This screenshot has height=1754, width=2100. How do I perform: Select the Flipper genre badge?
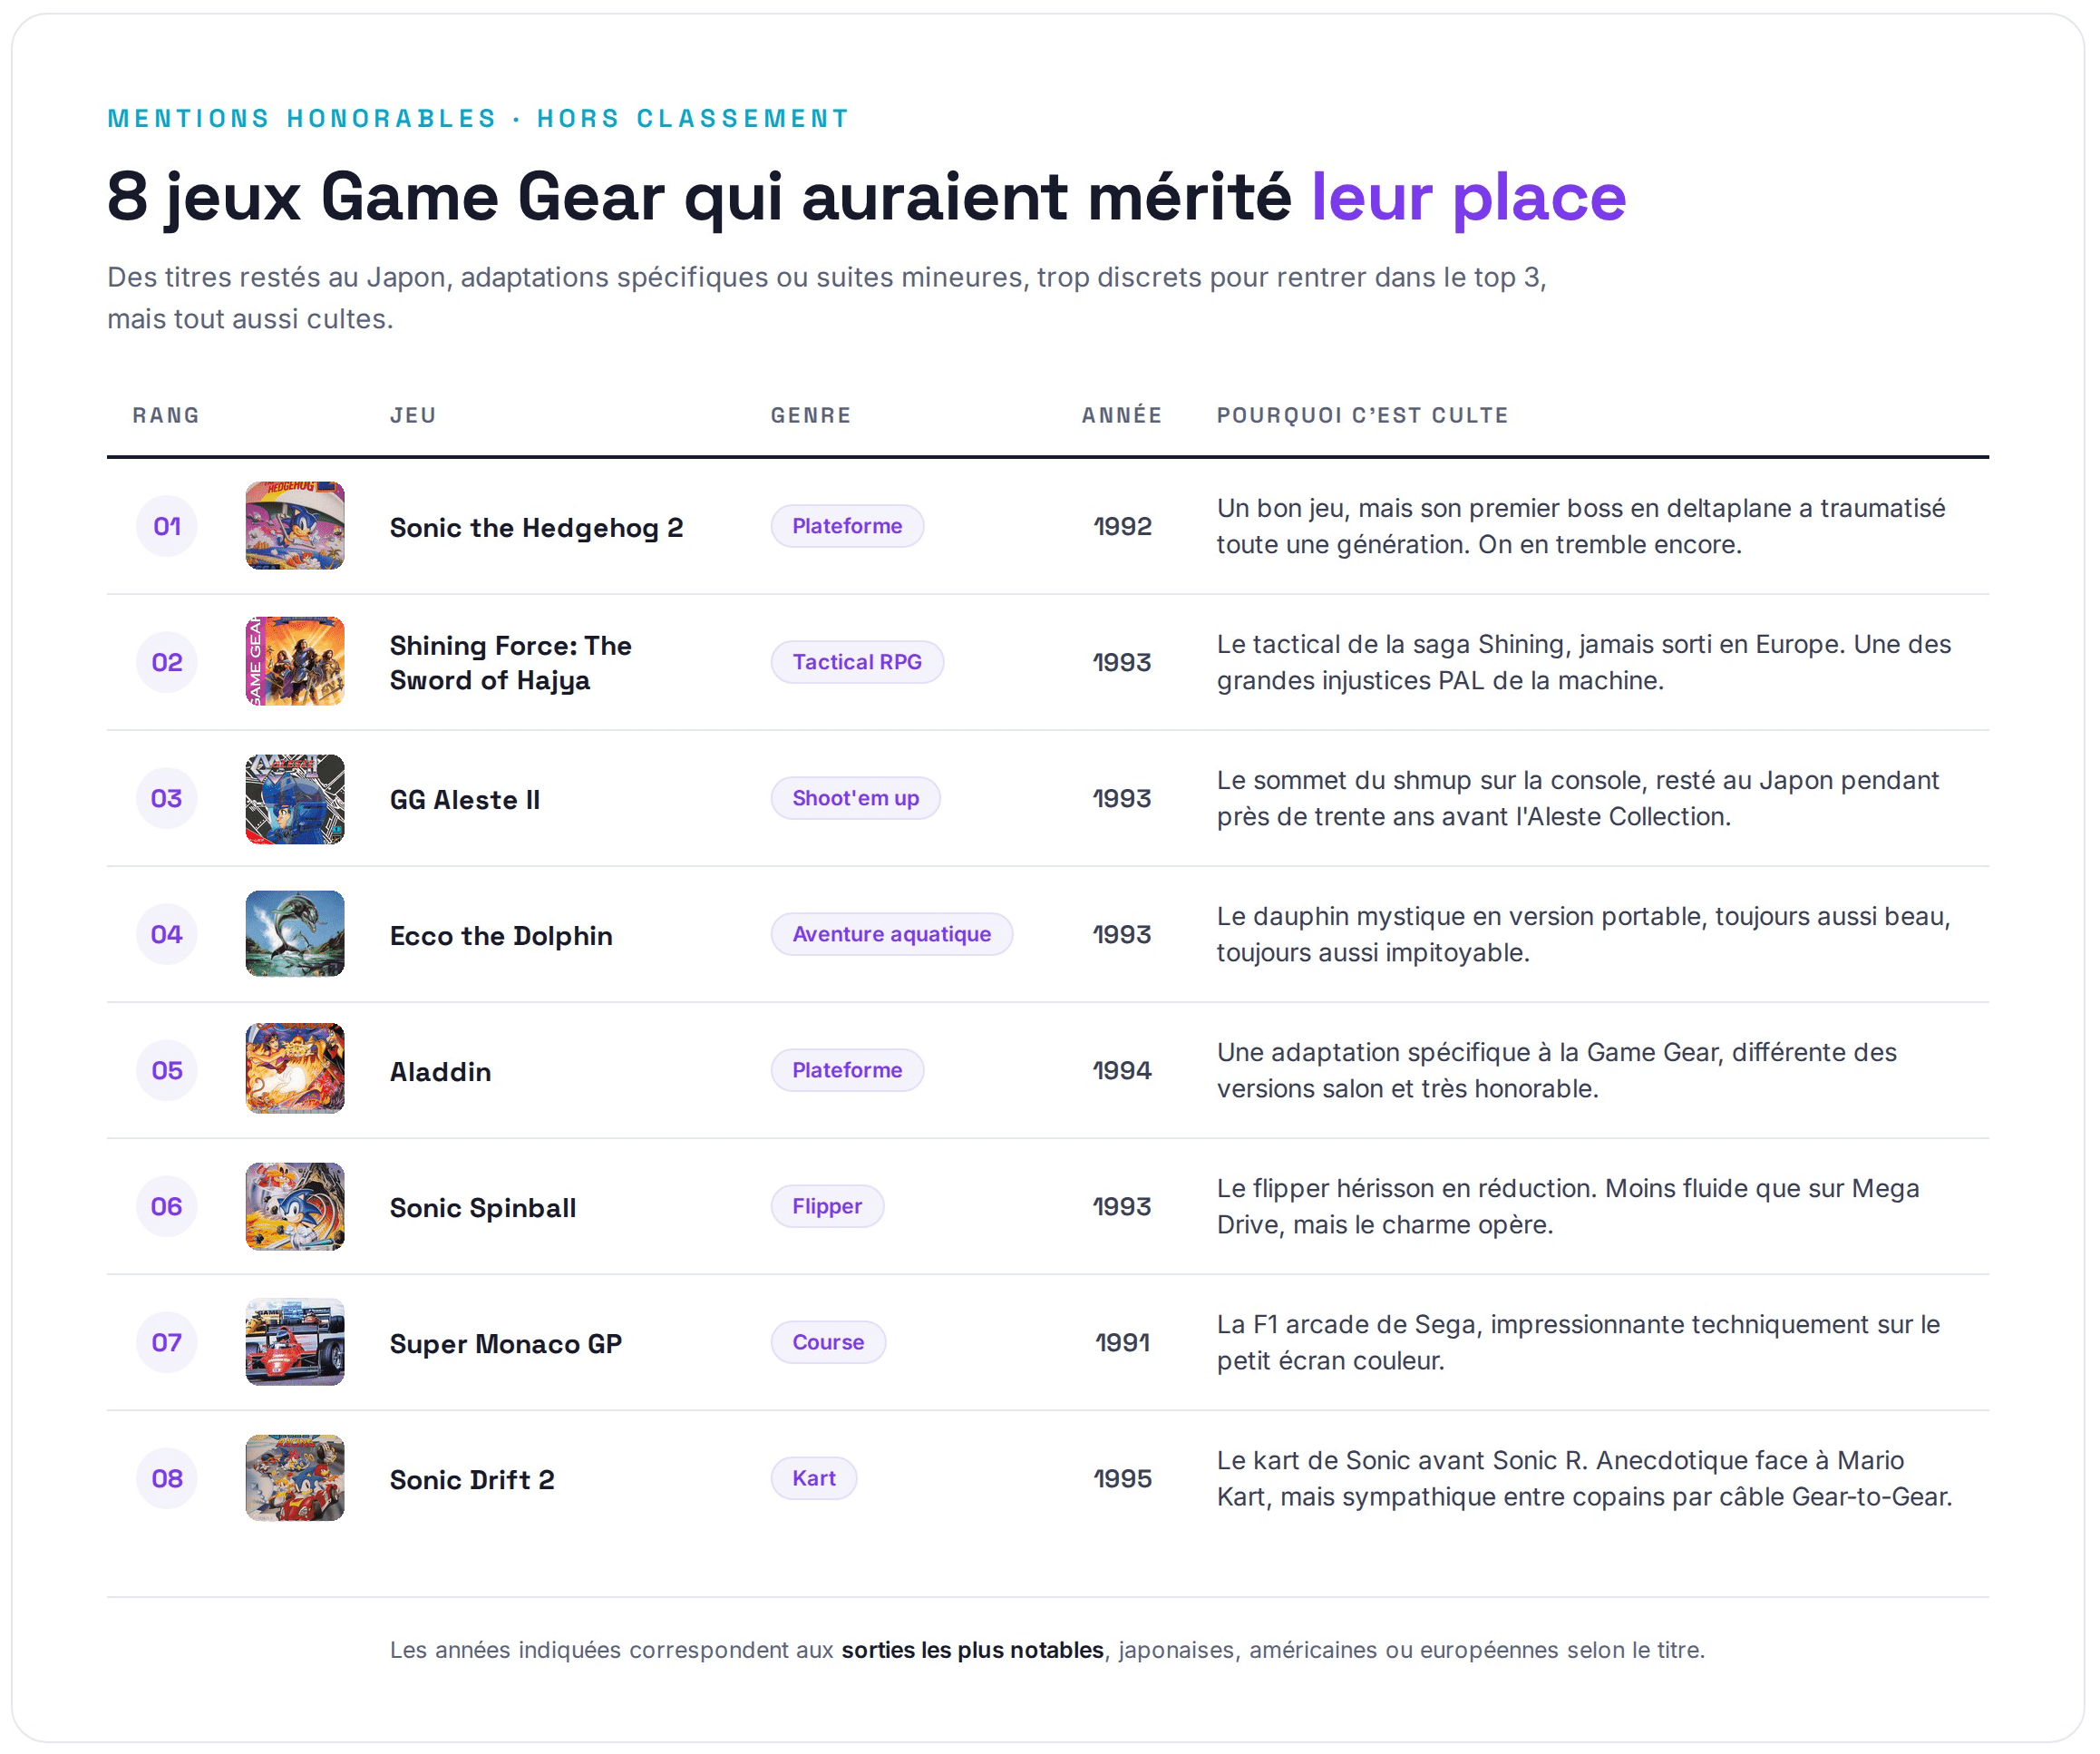827,1206
